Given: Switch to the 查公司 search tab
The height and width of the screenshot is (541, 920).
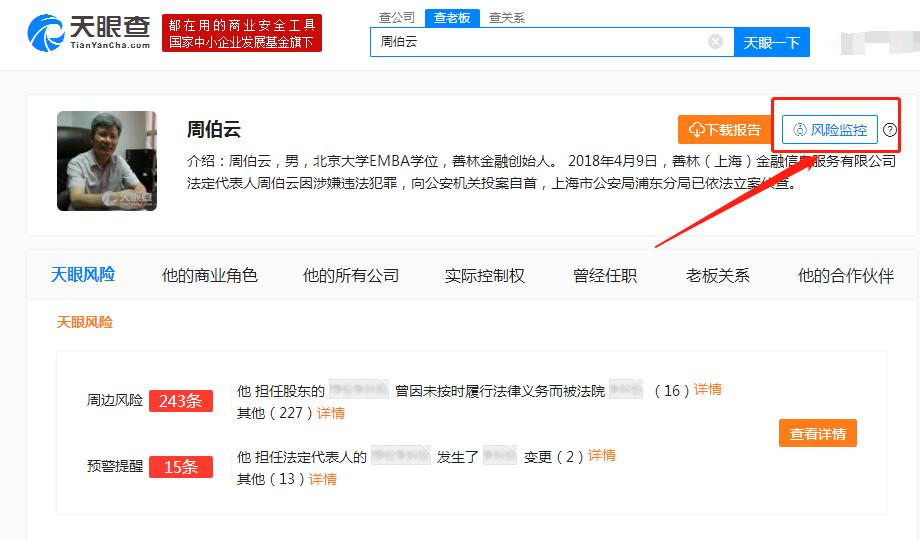Looking at the screenshot, I should 397,18.
